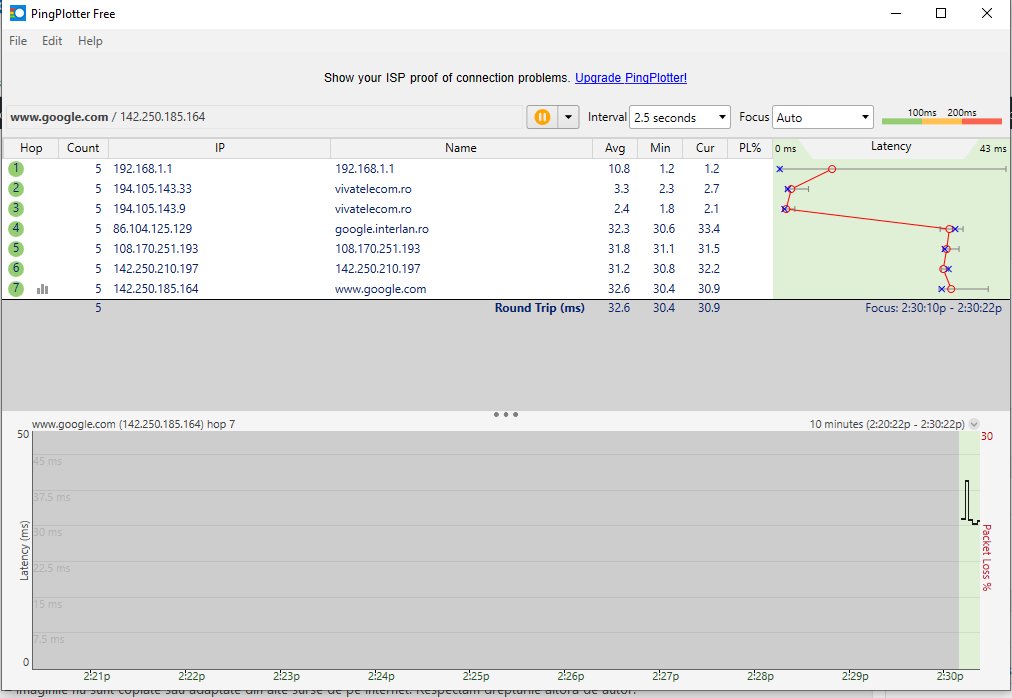Open the Help menu
1012x698 pixels.
tap(90, 41)
